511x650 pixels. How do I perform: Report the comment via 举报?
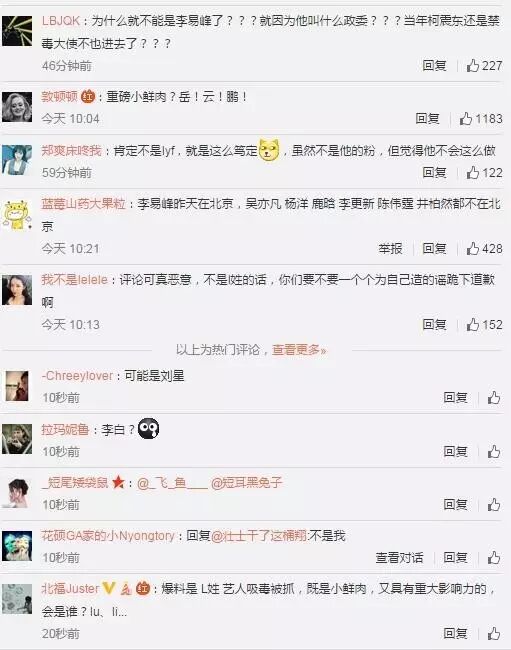click(x=390, y=248)
